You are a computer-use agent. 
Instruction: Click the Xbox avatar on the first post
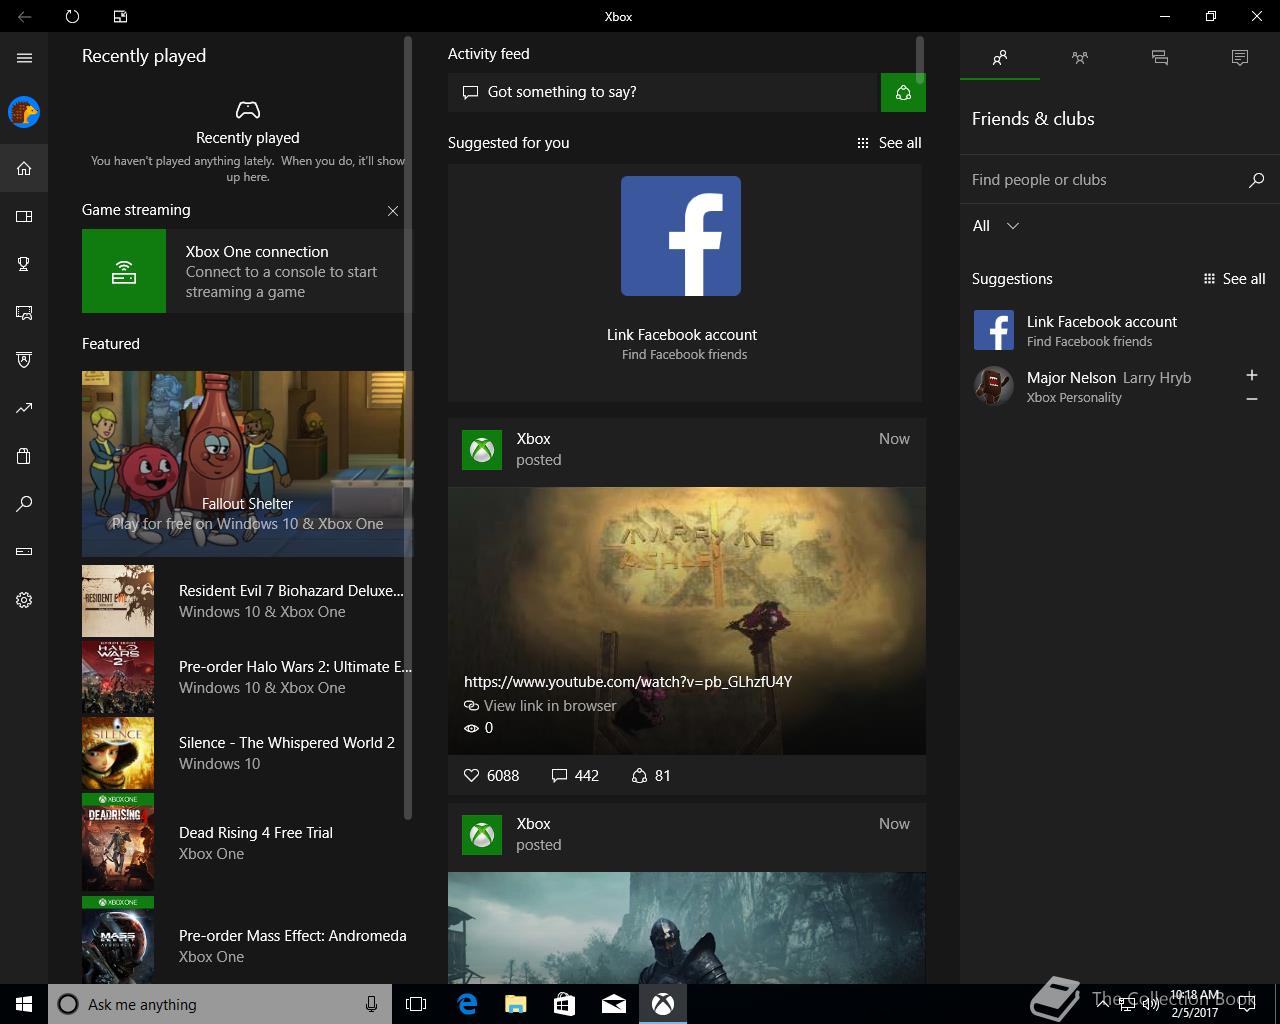point(482,450)
